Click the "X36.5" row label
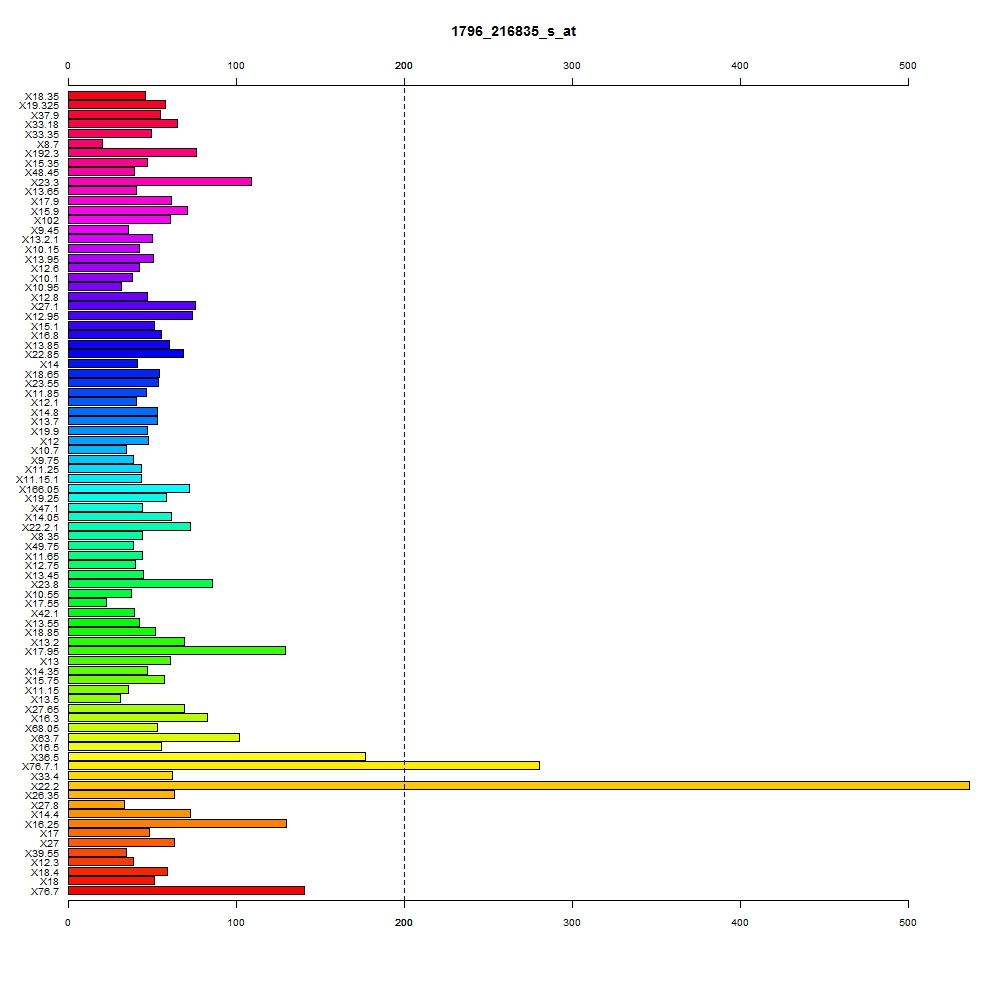 coord(45,758)
